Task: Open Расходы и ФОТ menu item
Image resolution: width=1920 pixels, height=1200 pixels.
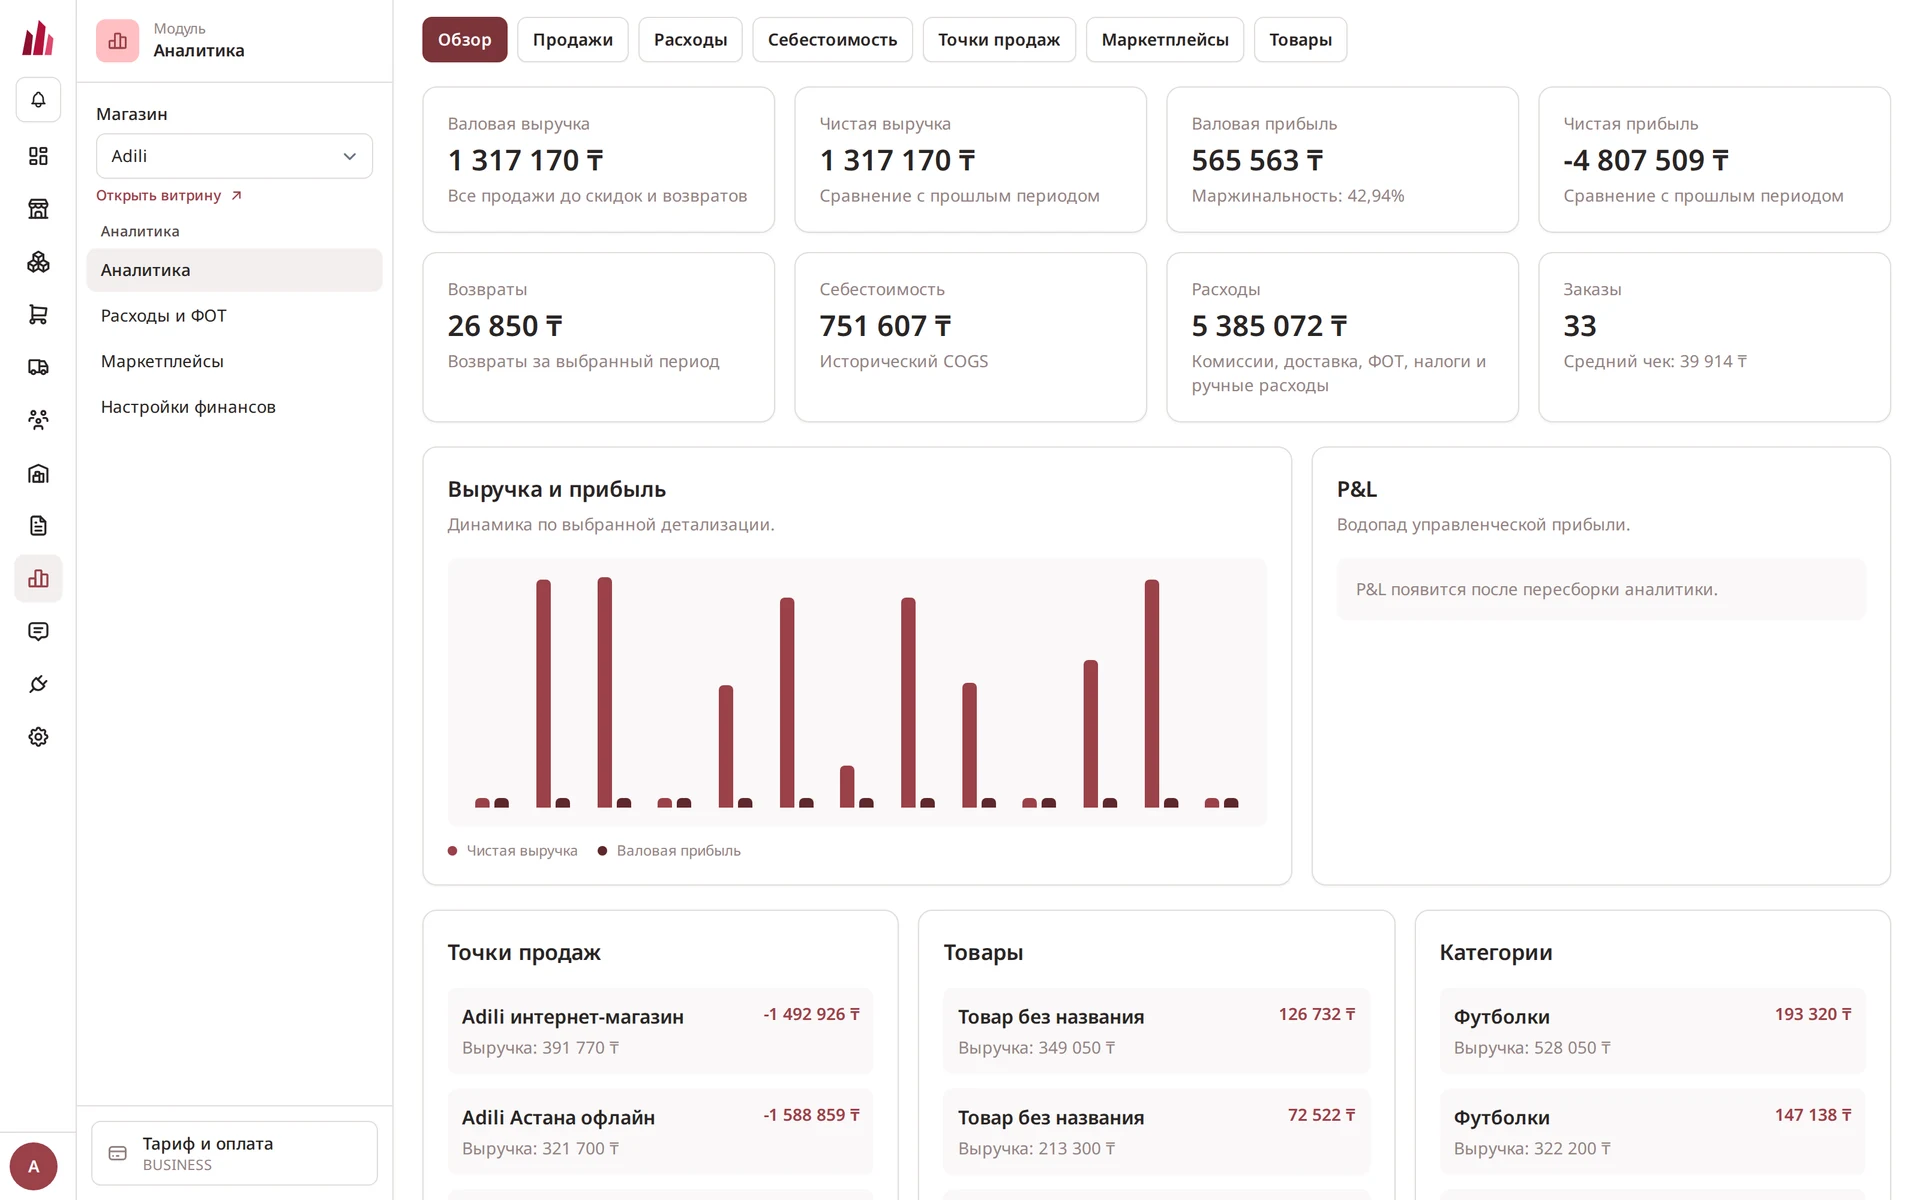Action: tap(234, 316)
